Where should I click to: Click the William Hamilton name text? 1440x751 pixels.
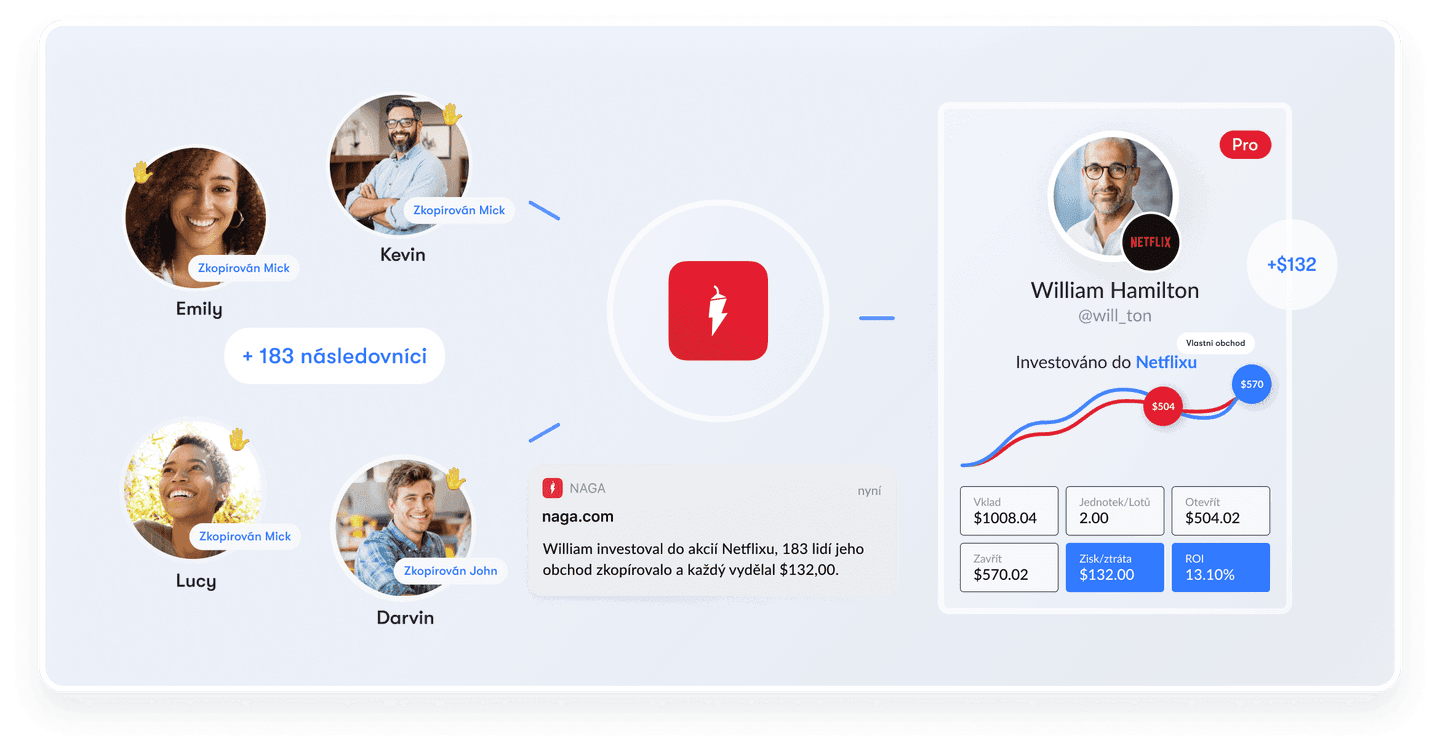1115,290
